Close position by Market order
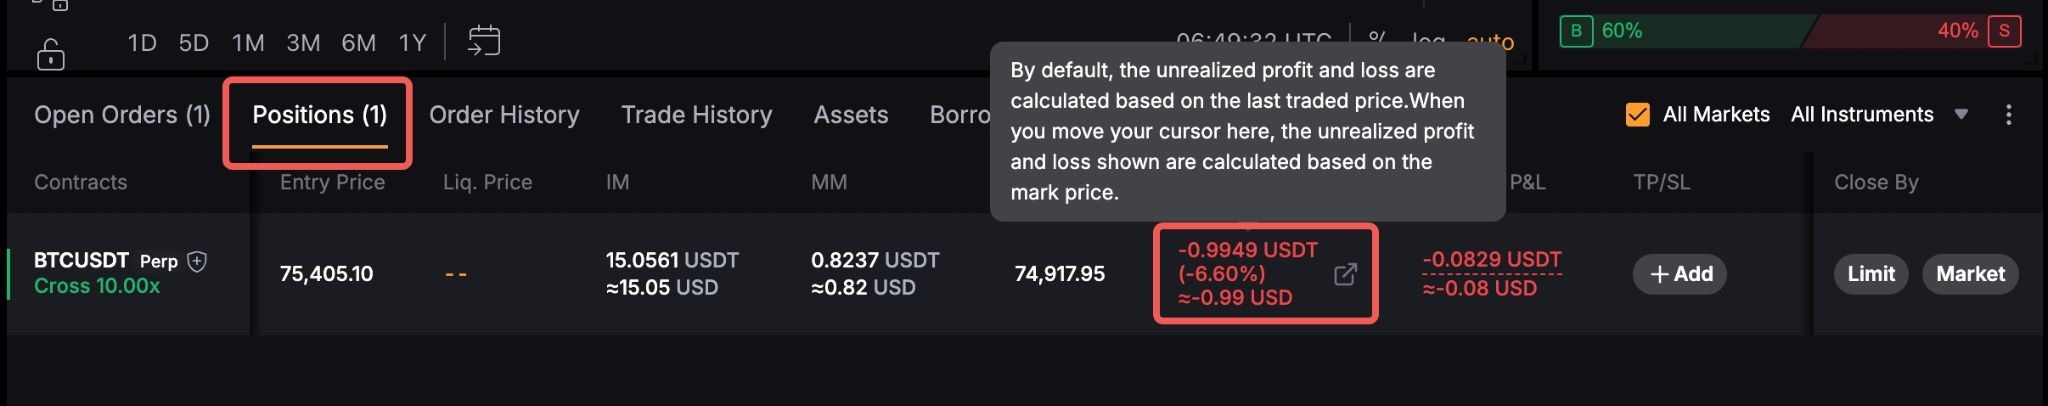The height and width of the screenshot is (406, 2048). click(x=1970, y=274)
